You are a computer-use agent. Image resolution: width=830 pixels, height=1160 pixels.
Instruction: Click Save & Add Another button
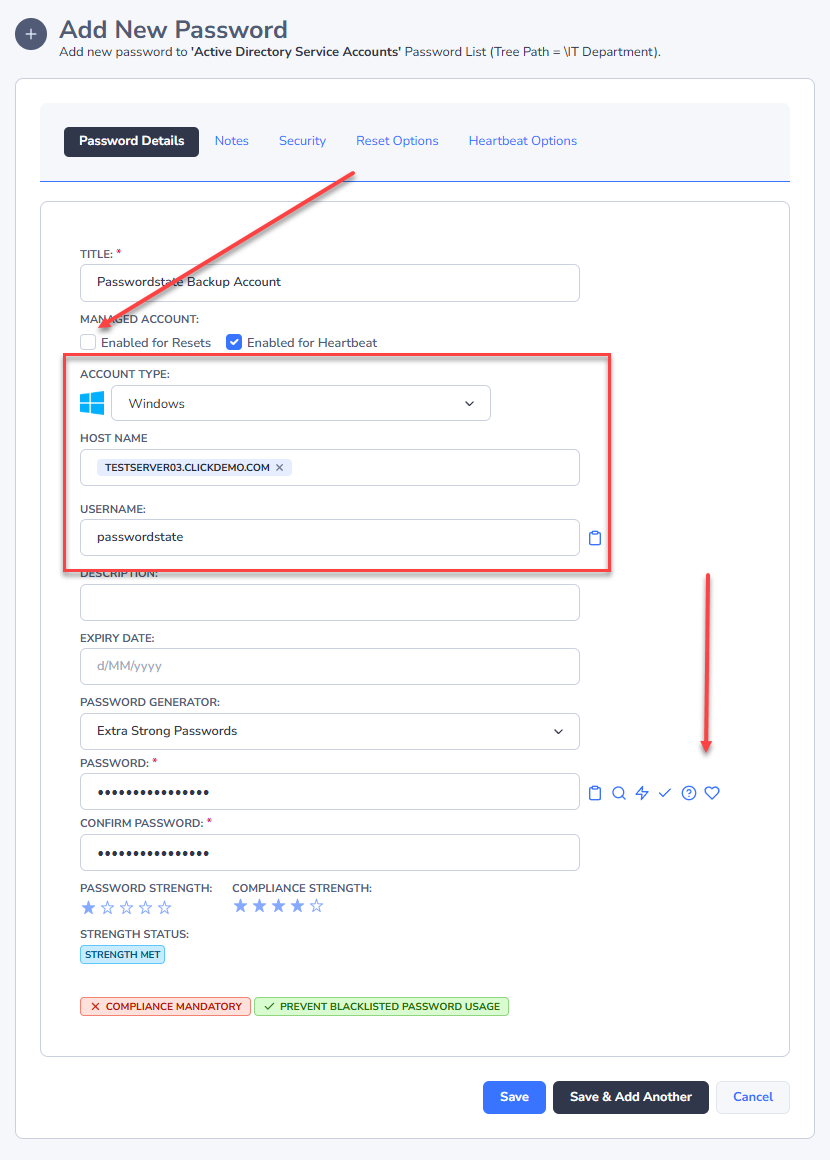[x=630, y=1097]
